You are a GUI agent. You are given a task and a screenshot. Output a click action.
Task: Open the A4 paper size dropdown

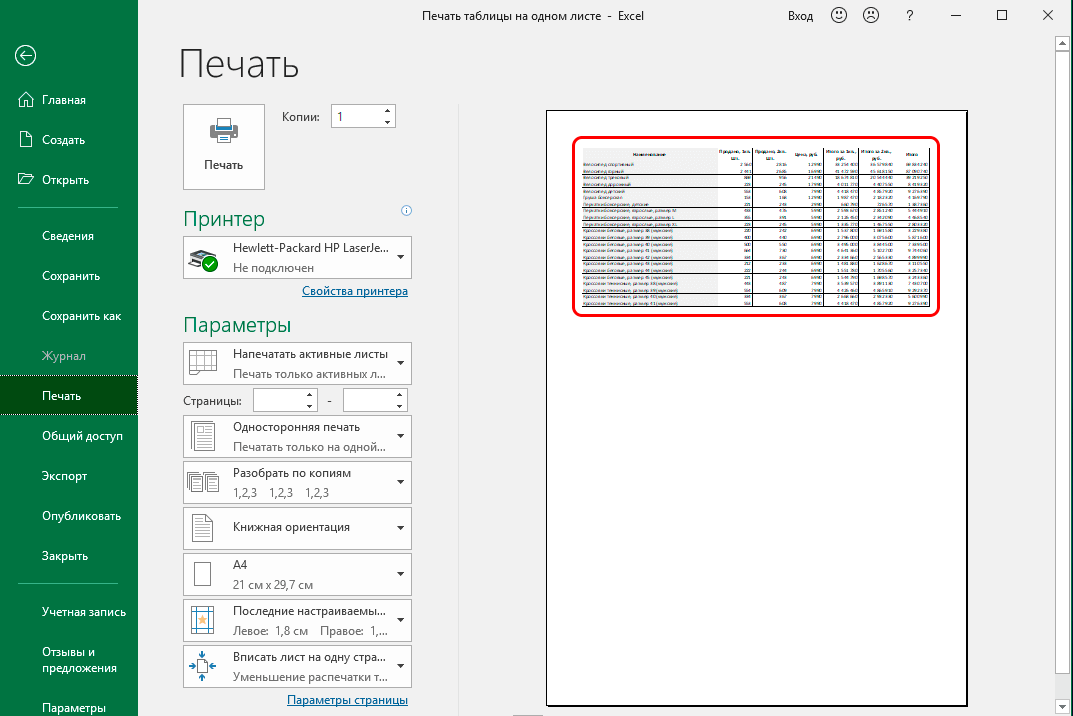pos(298,574)
